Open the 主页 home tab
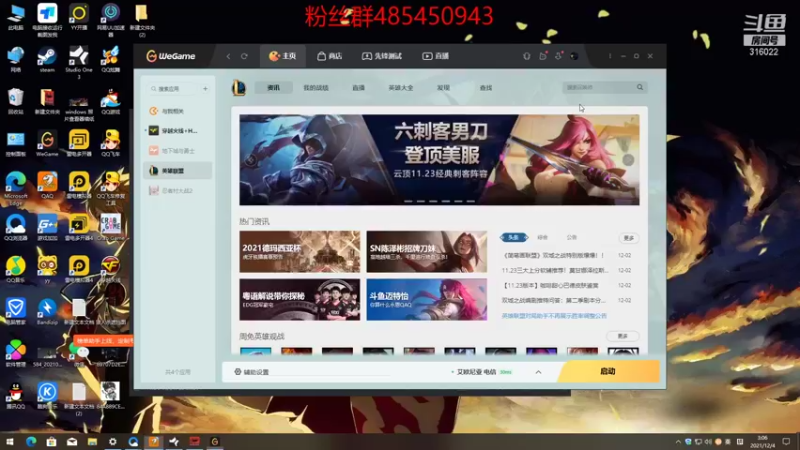The height and width of the screenshot is (450, 800). coord(283,56)
